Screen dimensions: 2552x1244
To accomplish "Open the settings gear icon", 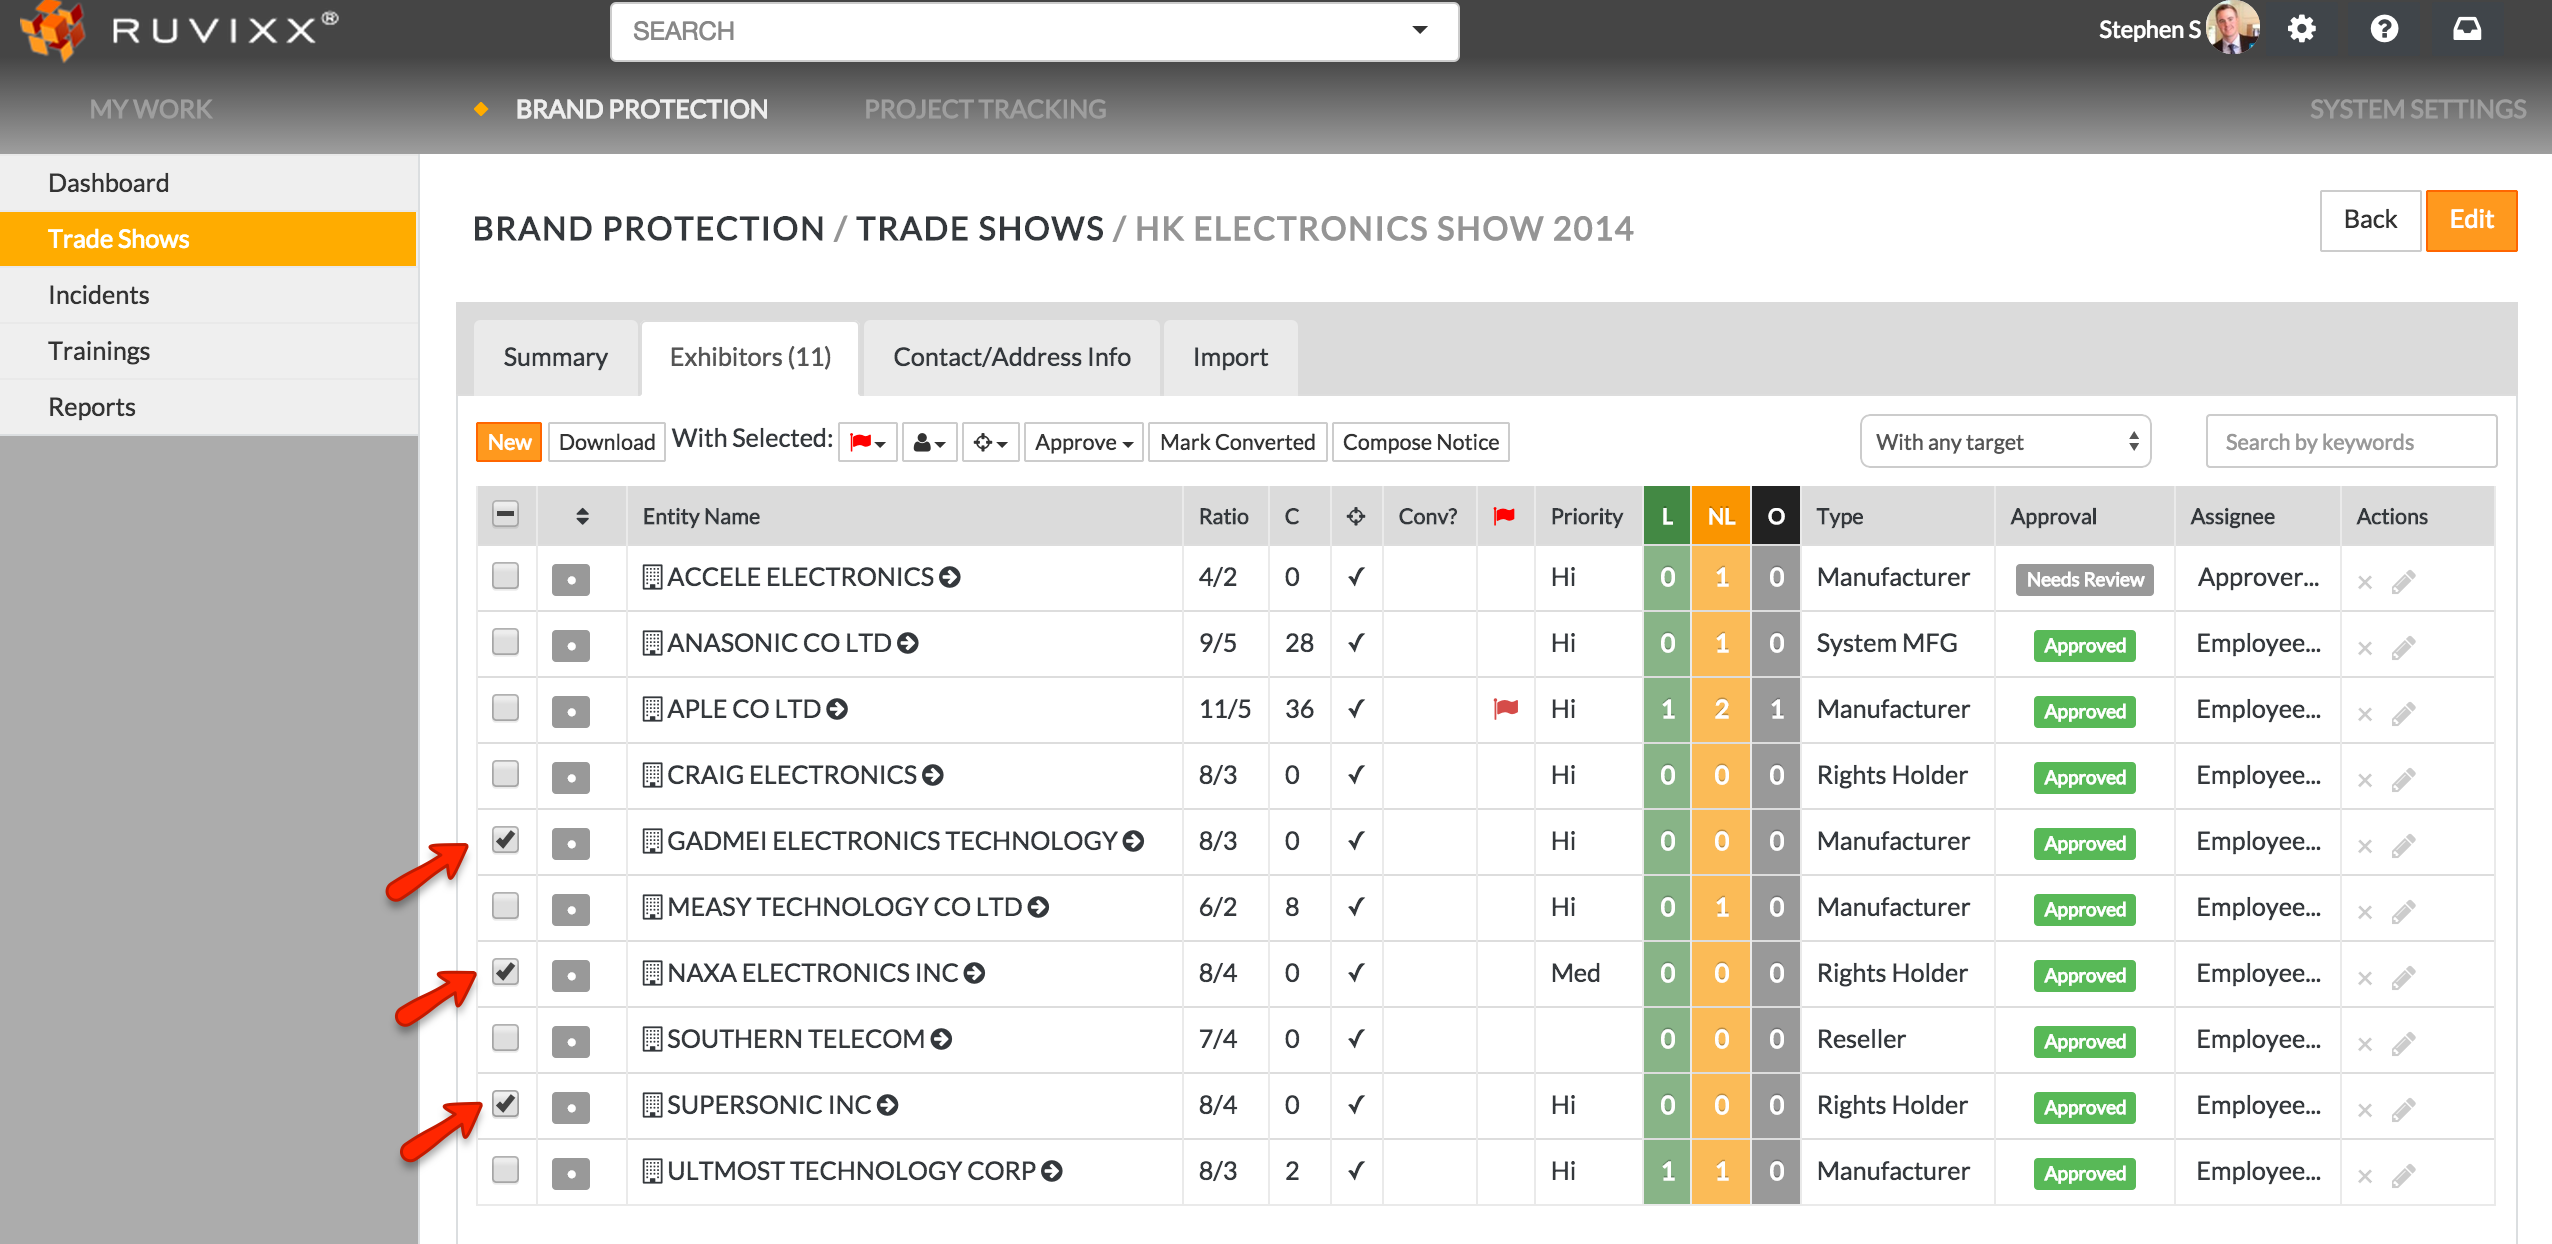I will (x=2301, y=30).
